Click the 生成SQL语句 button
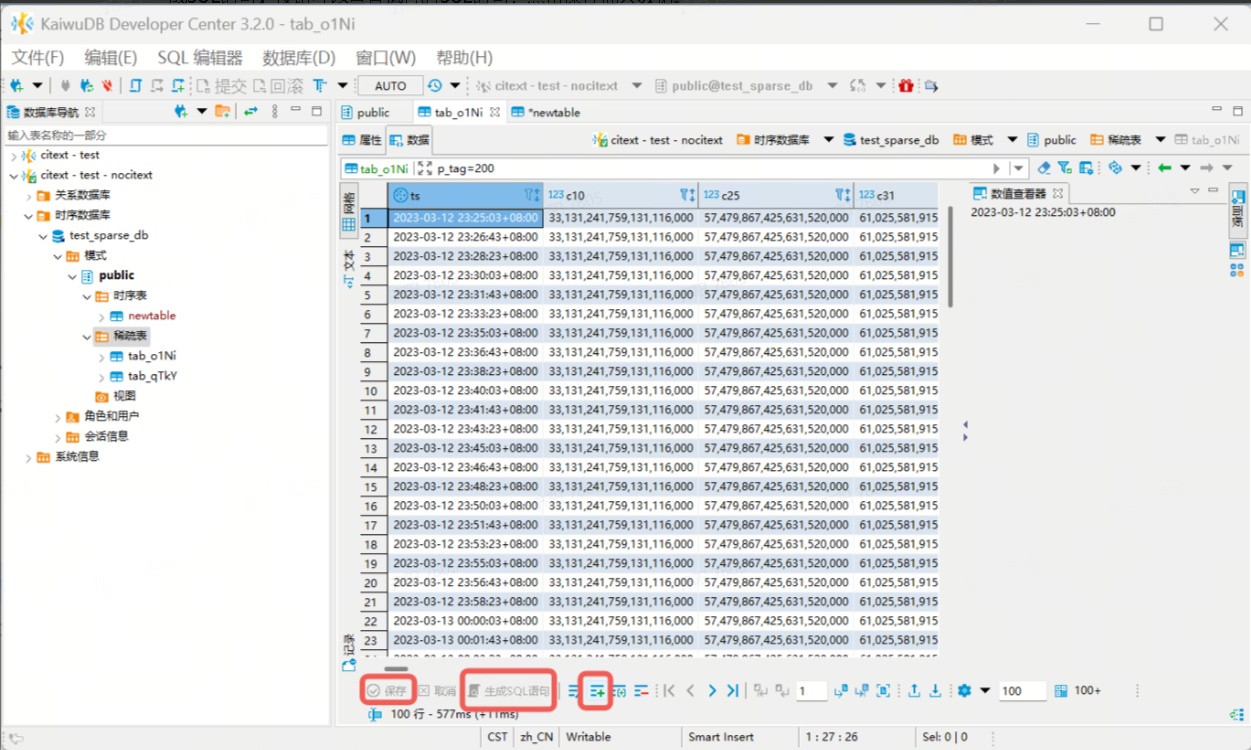1251x750 pixels. (x=509, y=691)
